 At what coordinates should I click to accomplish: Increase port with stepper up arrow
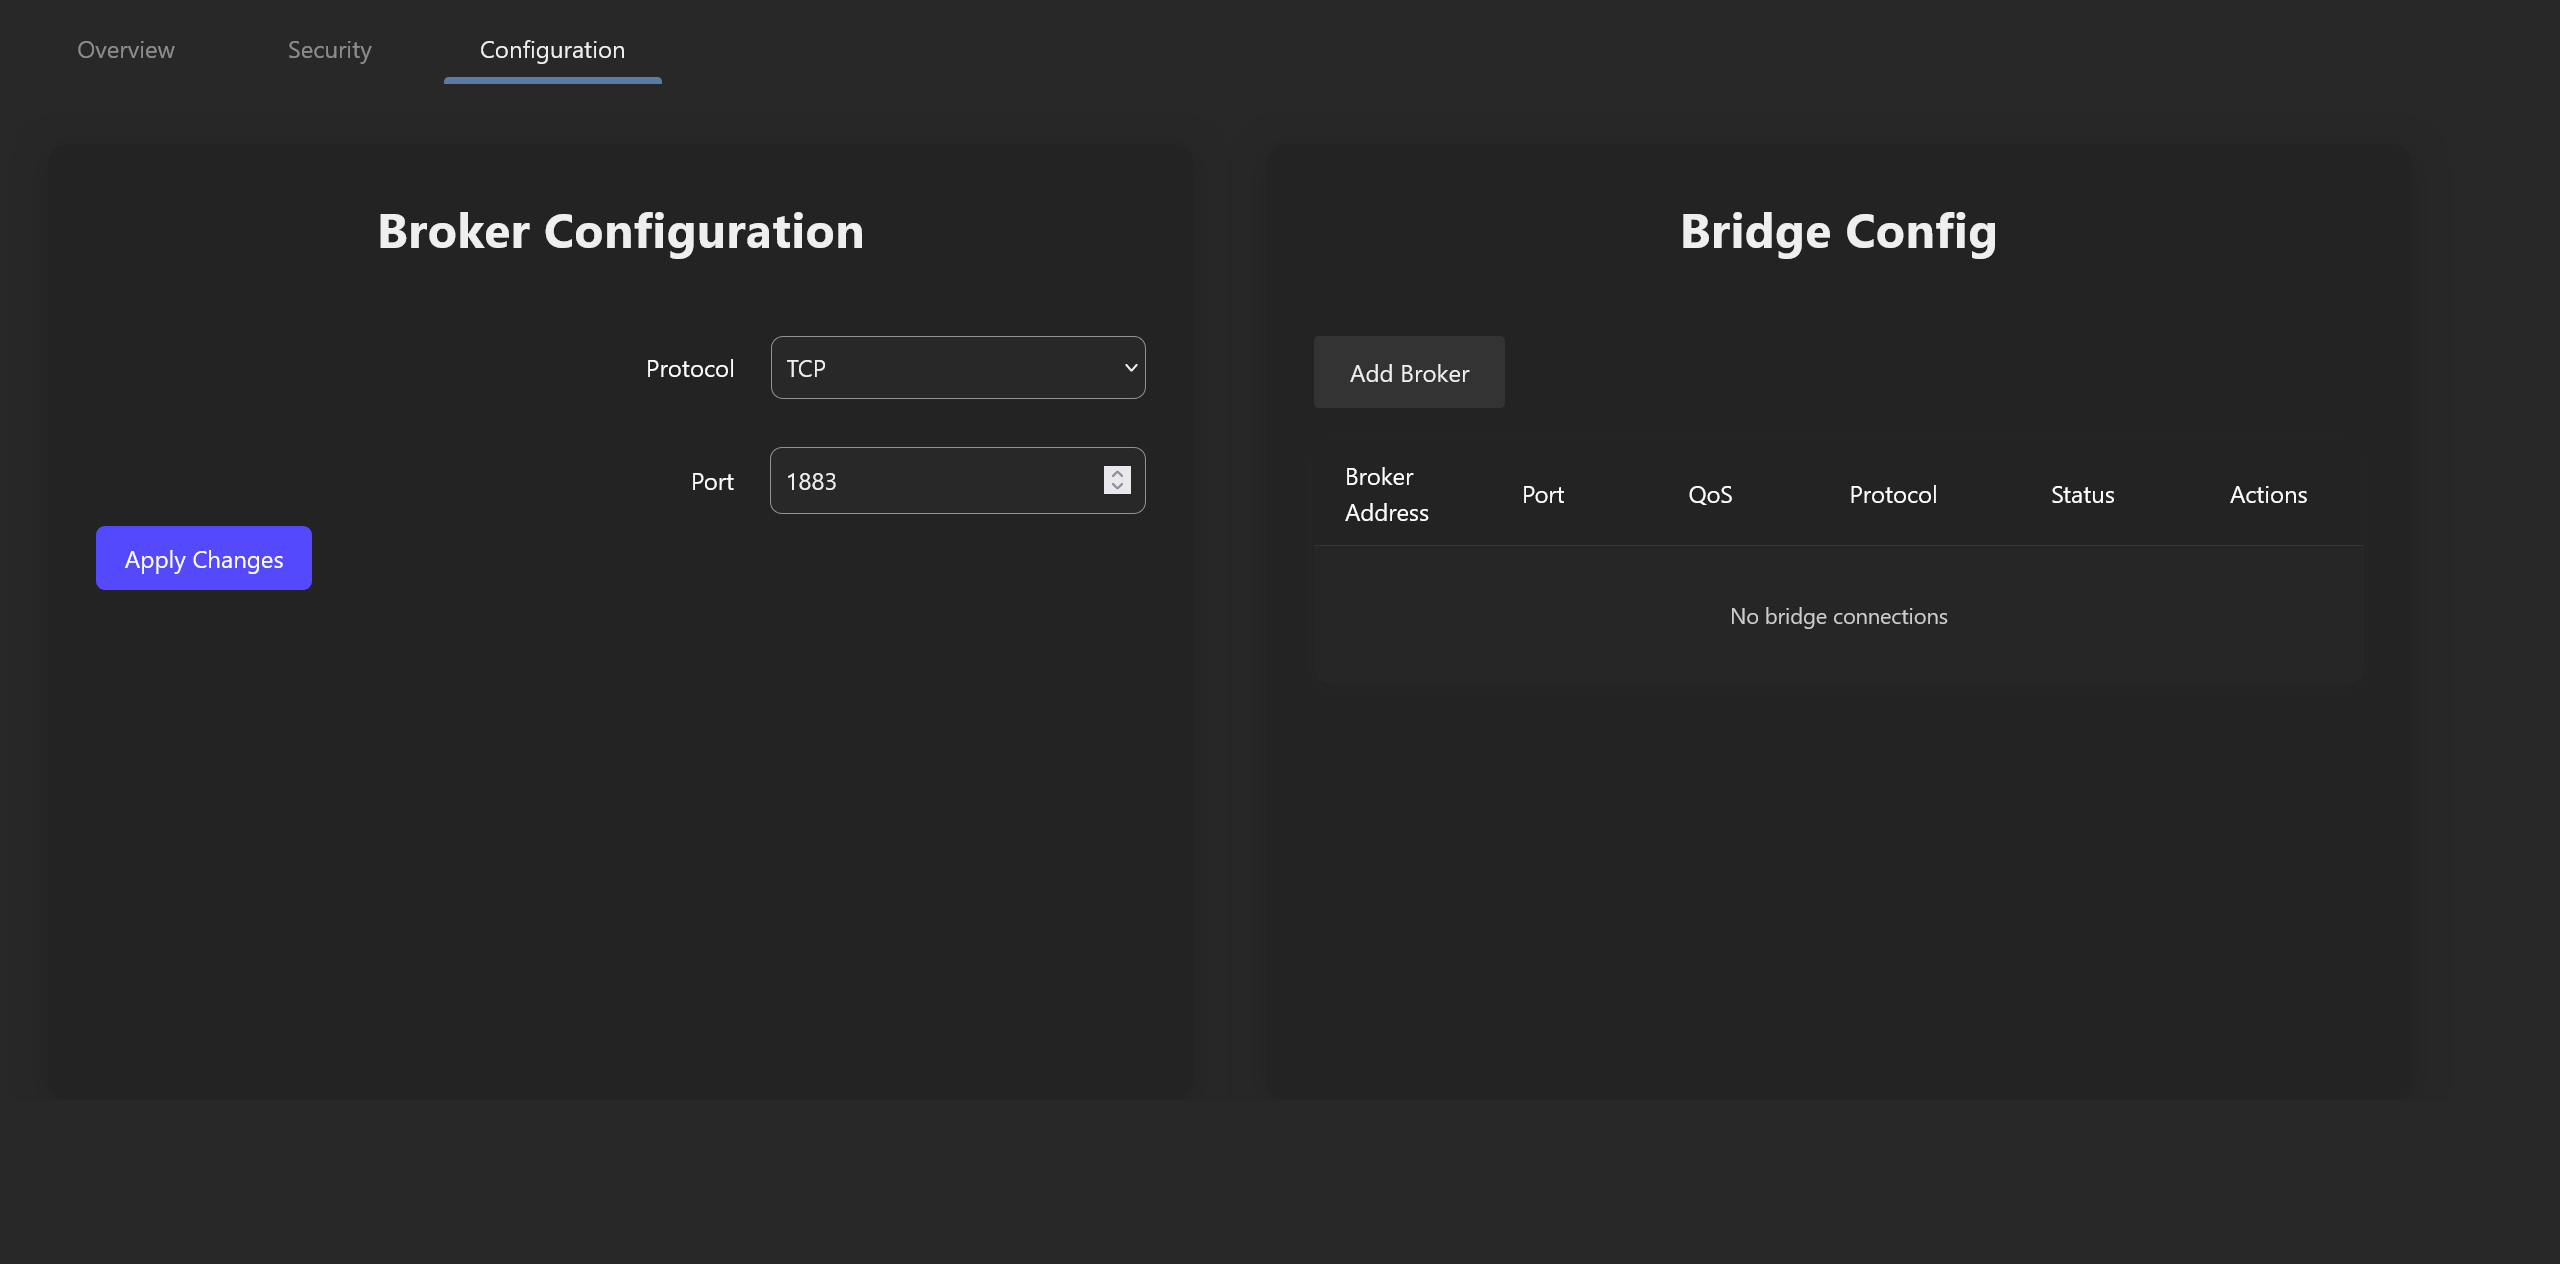click(x=1117, y=474)
